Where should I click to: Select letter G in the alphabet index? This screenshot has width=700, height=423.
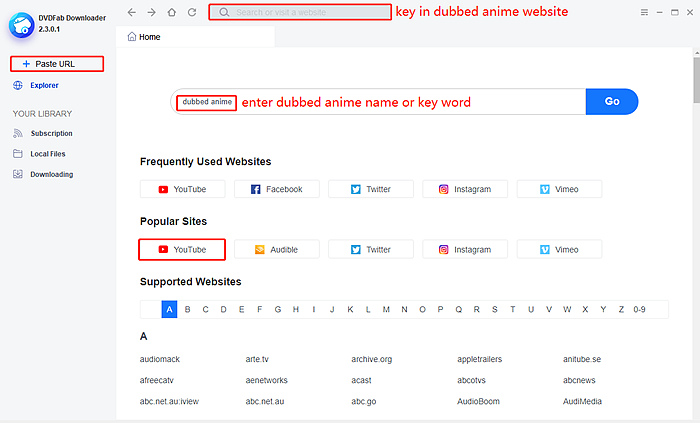(278, 309)
